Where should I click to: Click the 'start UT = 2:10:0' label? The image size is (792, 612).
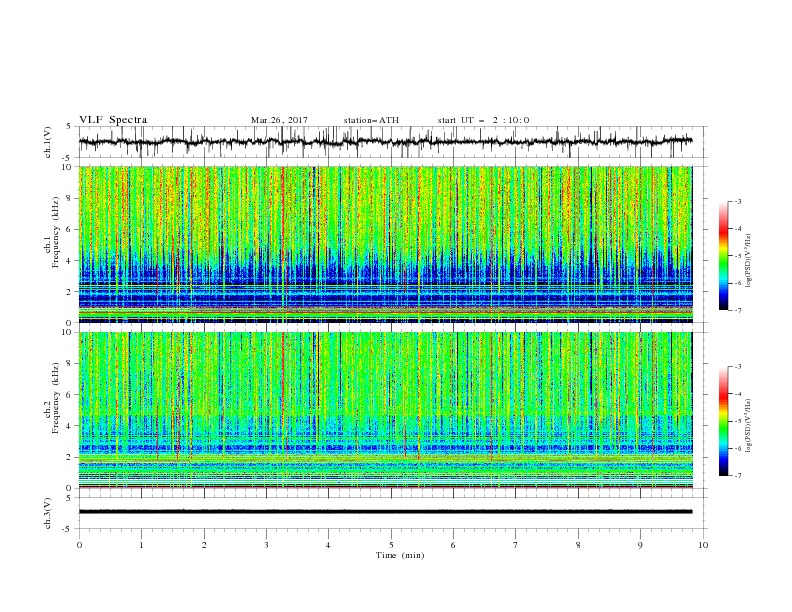point(483,120)
